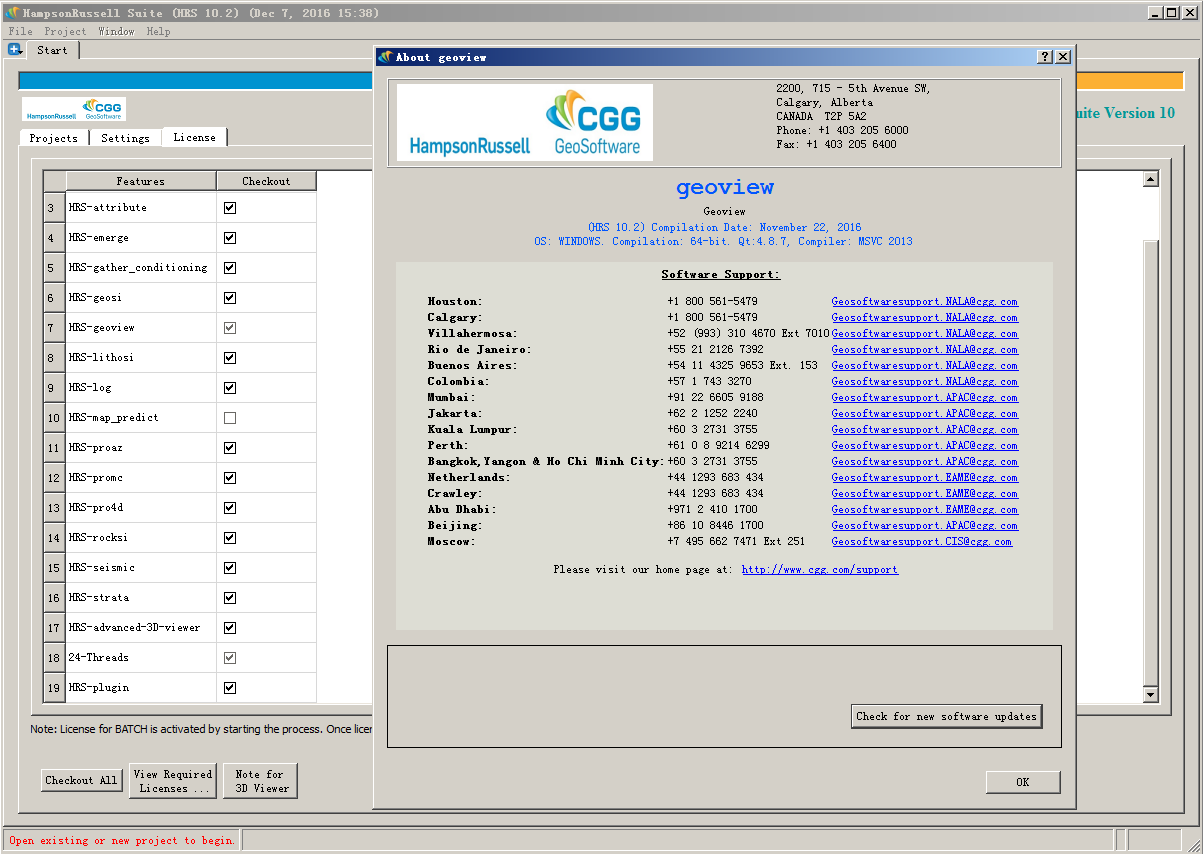Click the Beijing support email link
This screenshot has width=1203, height=854.
click(x=925, y=526)
